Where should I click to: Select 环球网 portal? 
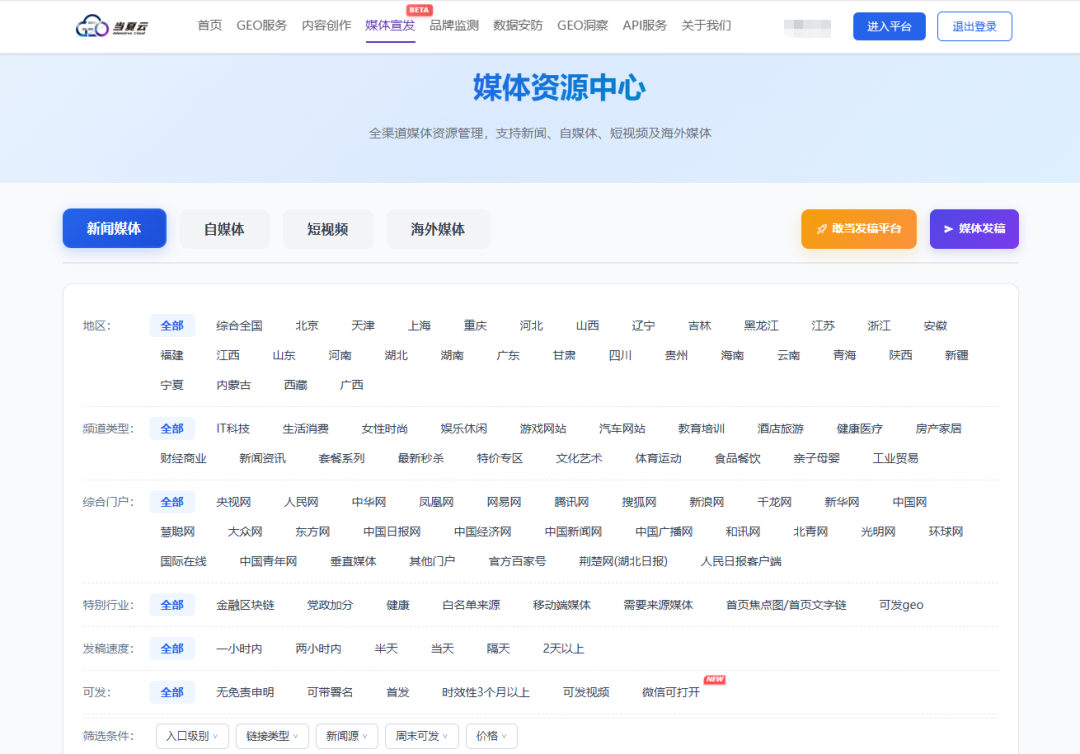946,532
